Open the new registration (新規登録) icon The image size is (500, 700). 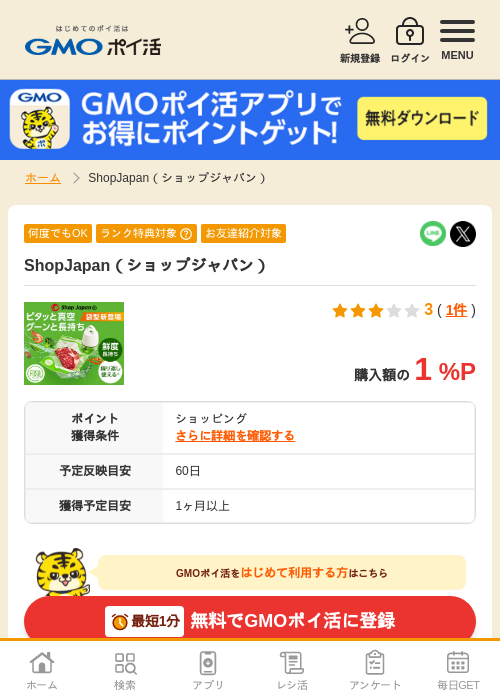click(360, 40)
